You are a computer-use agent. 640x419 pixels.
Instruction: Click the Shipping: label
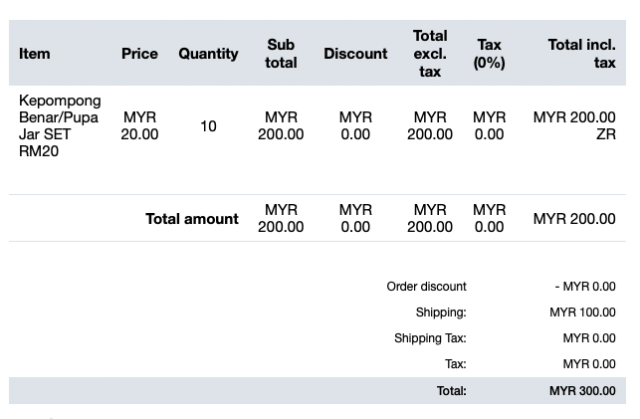441,313
